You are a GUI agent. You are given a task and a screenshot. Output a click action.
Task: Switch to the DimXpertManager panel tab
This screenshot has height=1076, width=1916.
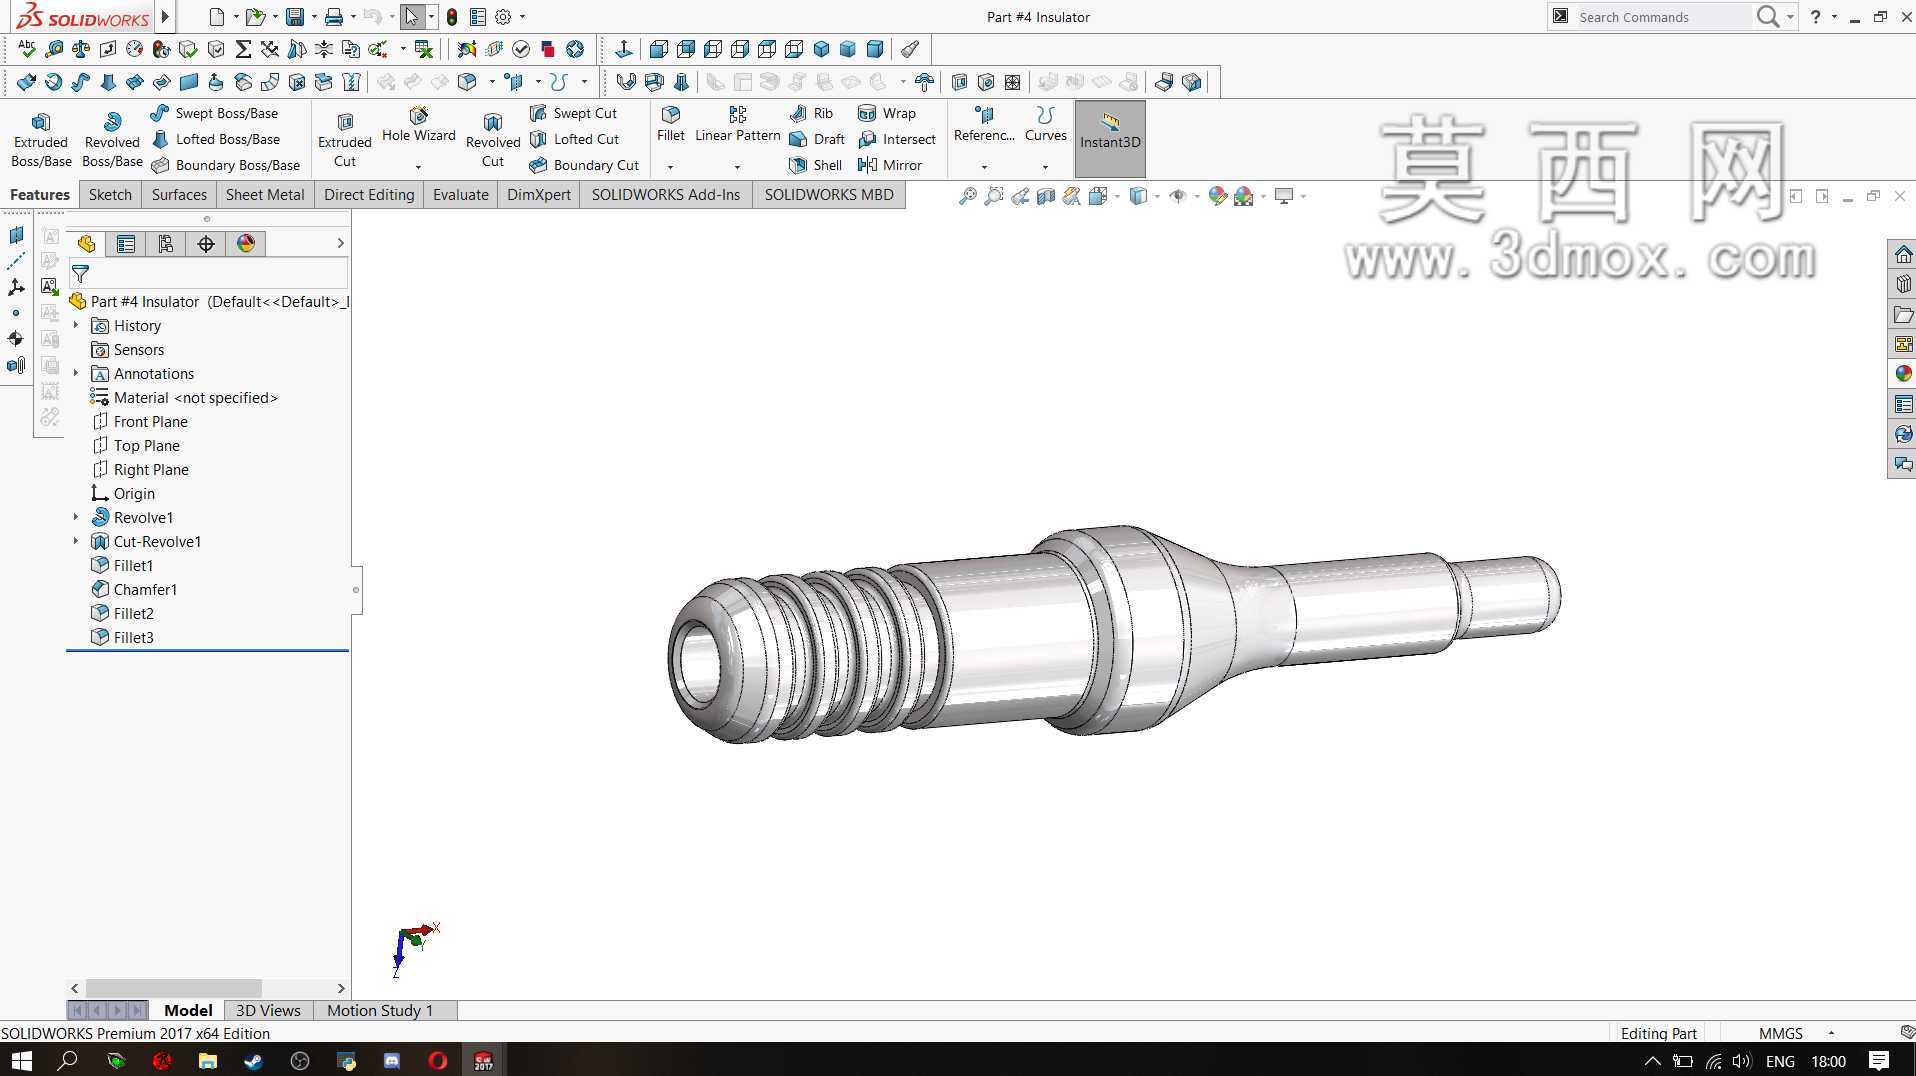206,244
